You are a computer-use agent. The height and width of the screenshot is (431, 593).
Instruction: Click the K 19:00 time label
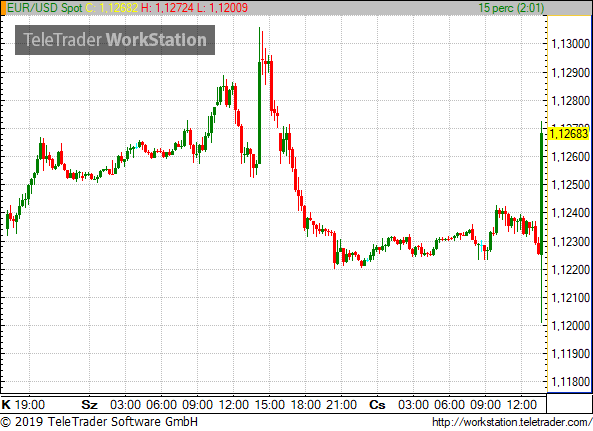click(23, 405)
